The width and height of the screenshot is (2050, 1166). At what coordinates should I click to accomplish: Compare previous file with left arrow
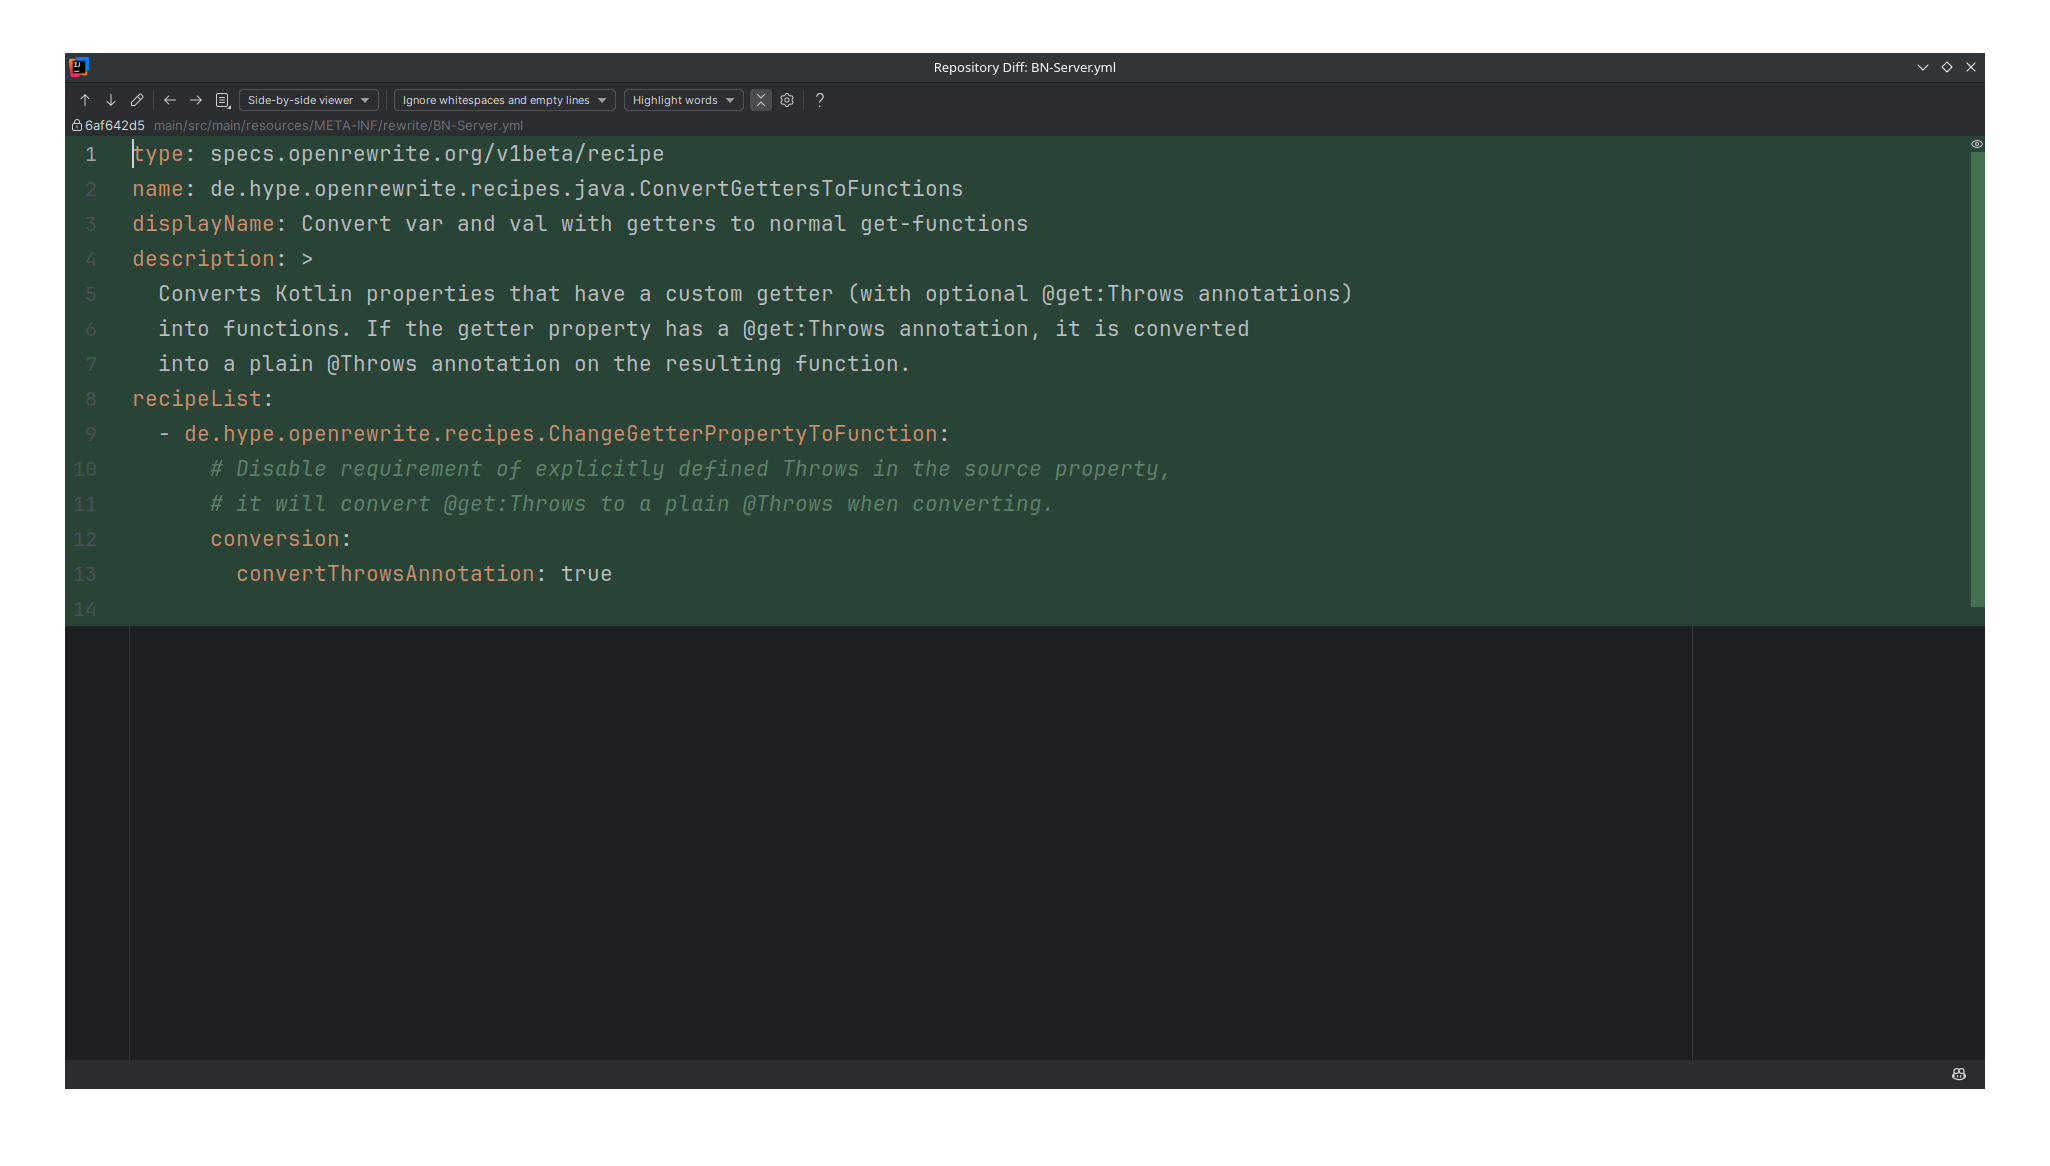[170, 100]
